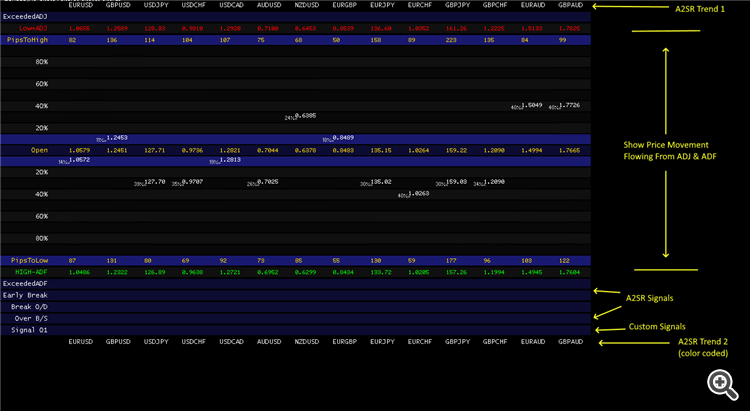Select AUDUSD in the top header row
Screen dimensions: 750x411
tap(269, 5)
